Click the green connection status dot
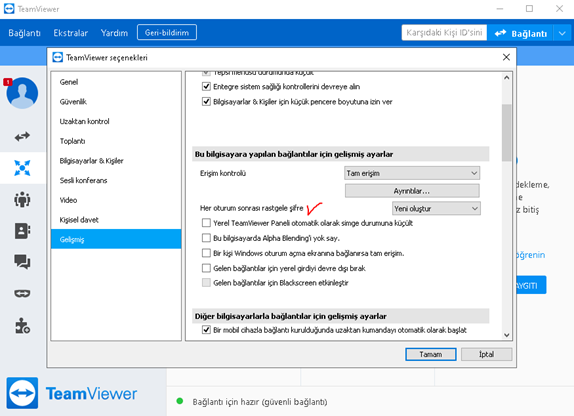This screenshot has width=574, height=416. pos(180,401)
